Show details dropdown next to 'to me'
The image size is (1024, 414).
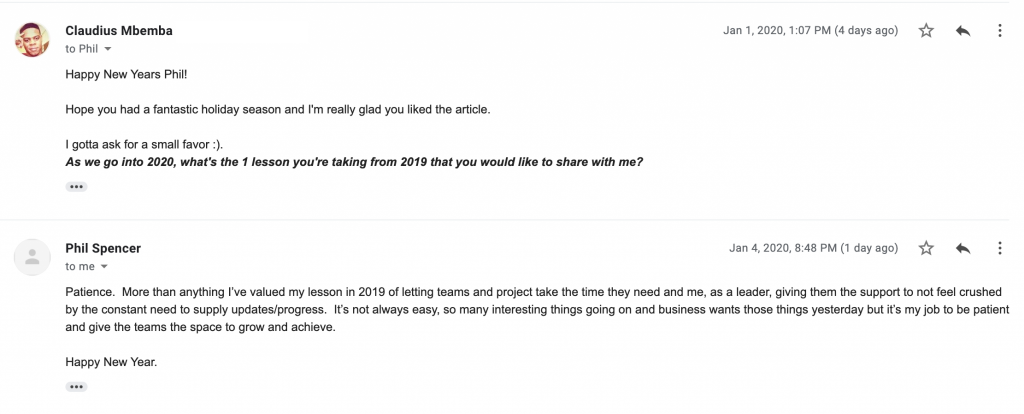coord(104,267)
